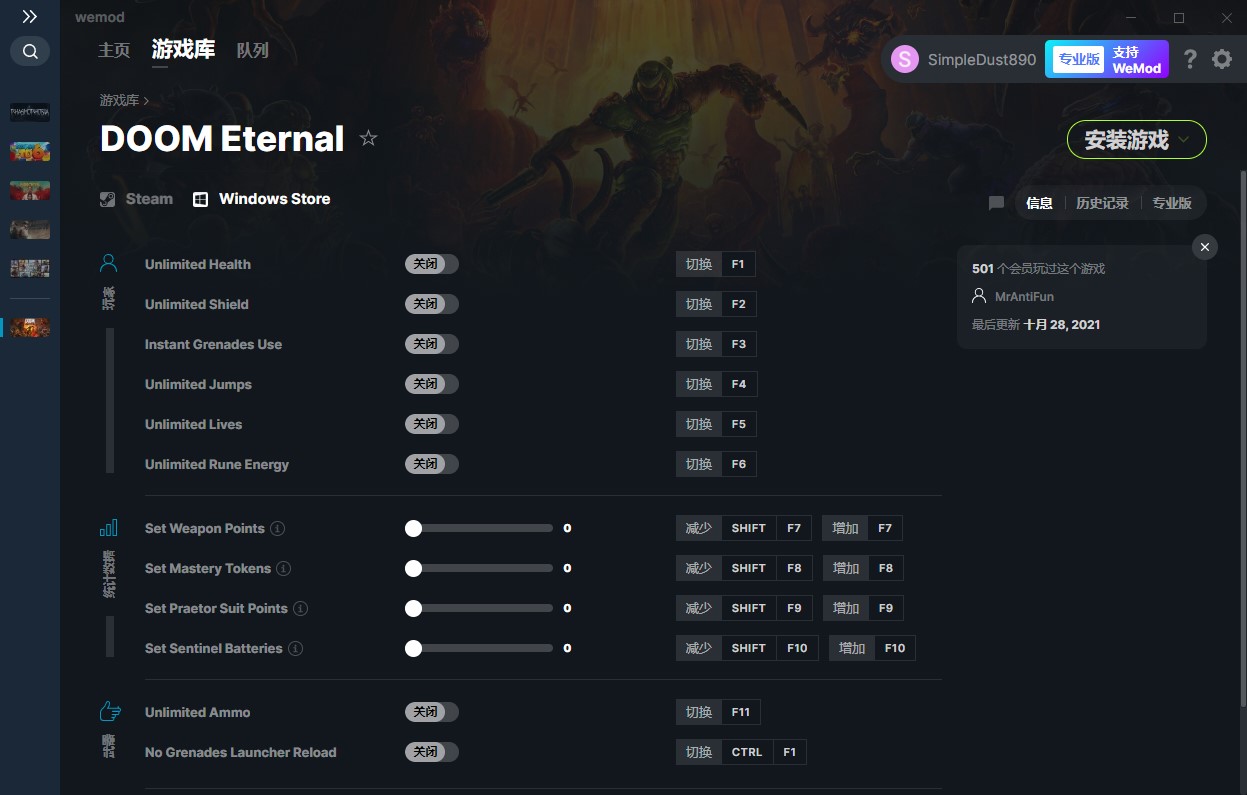Image resolution: width=1247 pixels, height=795 pixels.
Task: Toggle Unlimited Jumps switch
Action: point(432,384)
